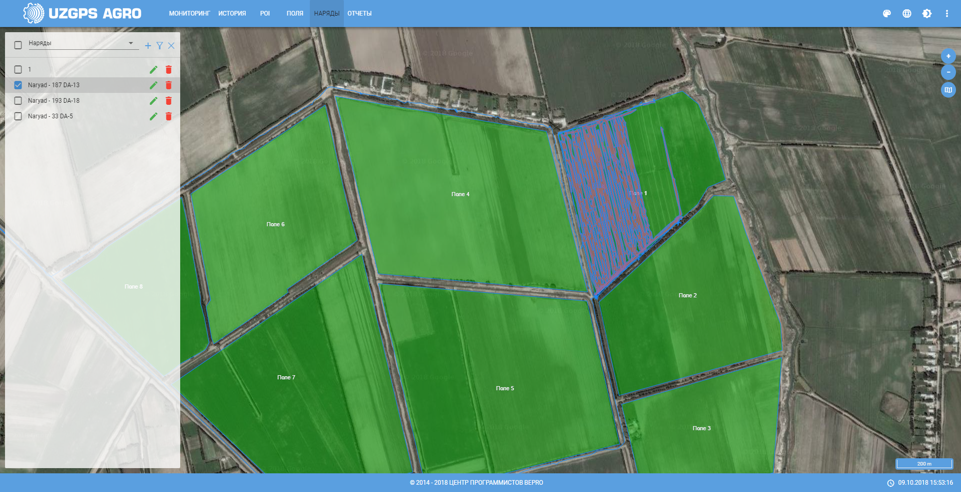The height and width of the screenshot is (492, 961).
Task: Zoom in on the map
Action: (948, 57)
